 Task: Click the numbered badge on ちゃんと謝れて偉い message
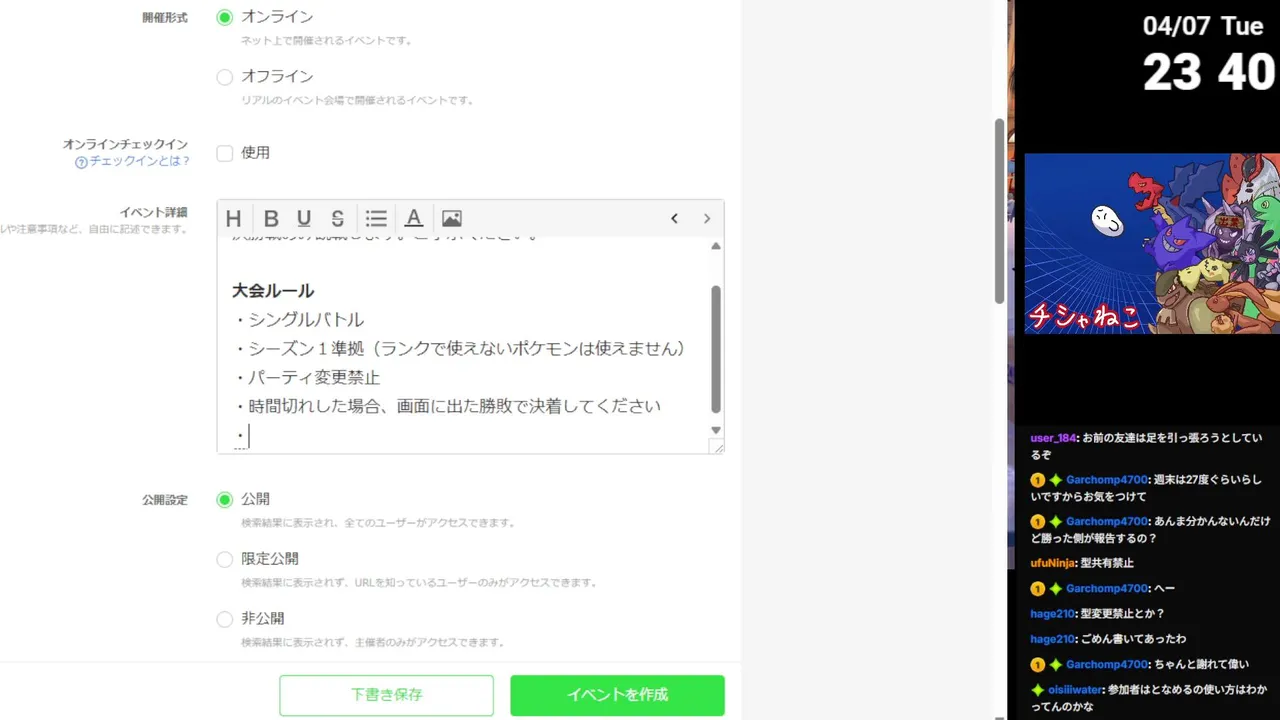[1037, 665]
